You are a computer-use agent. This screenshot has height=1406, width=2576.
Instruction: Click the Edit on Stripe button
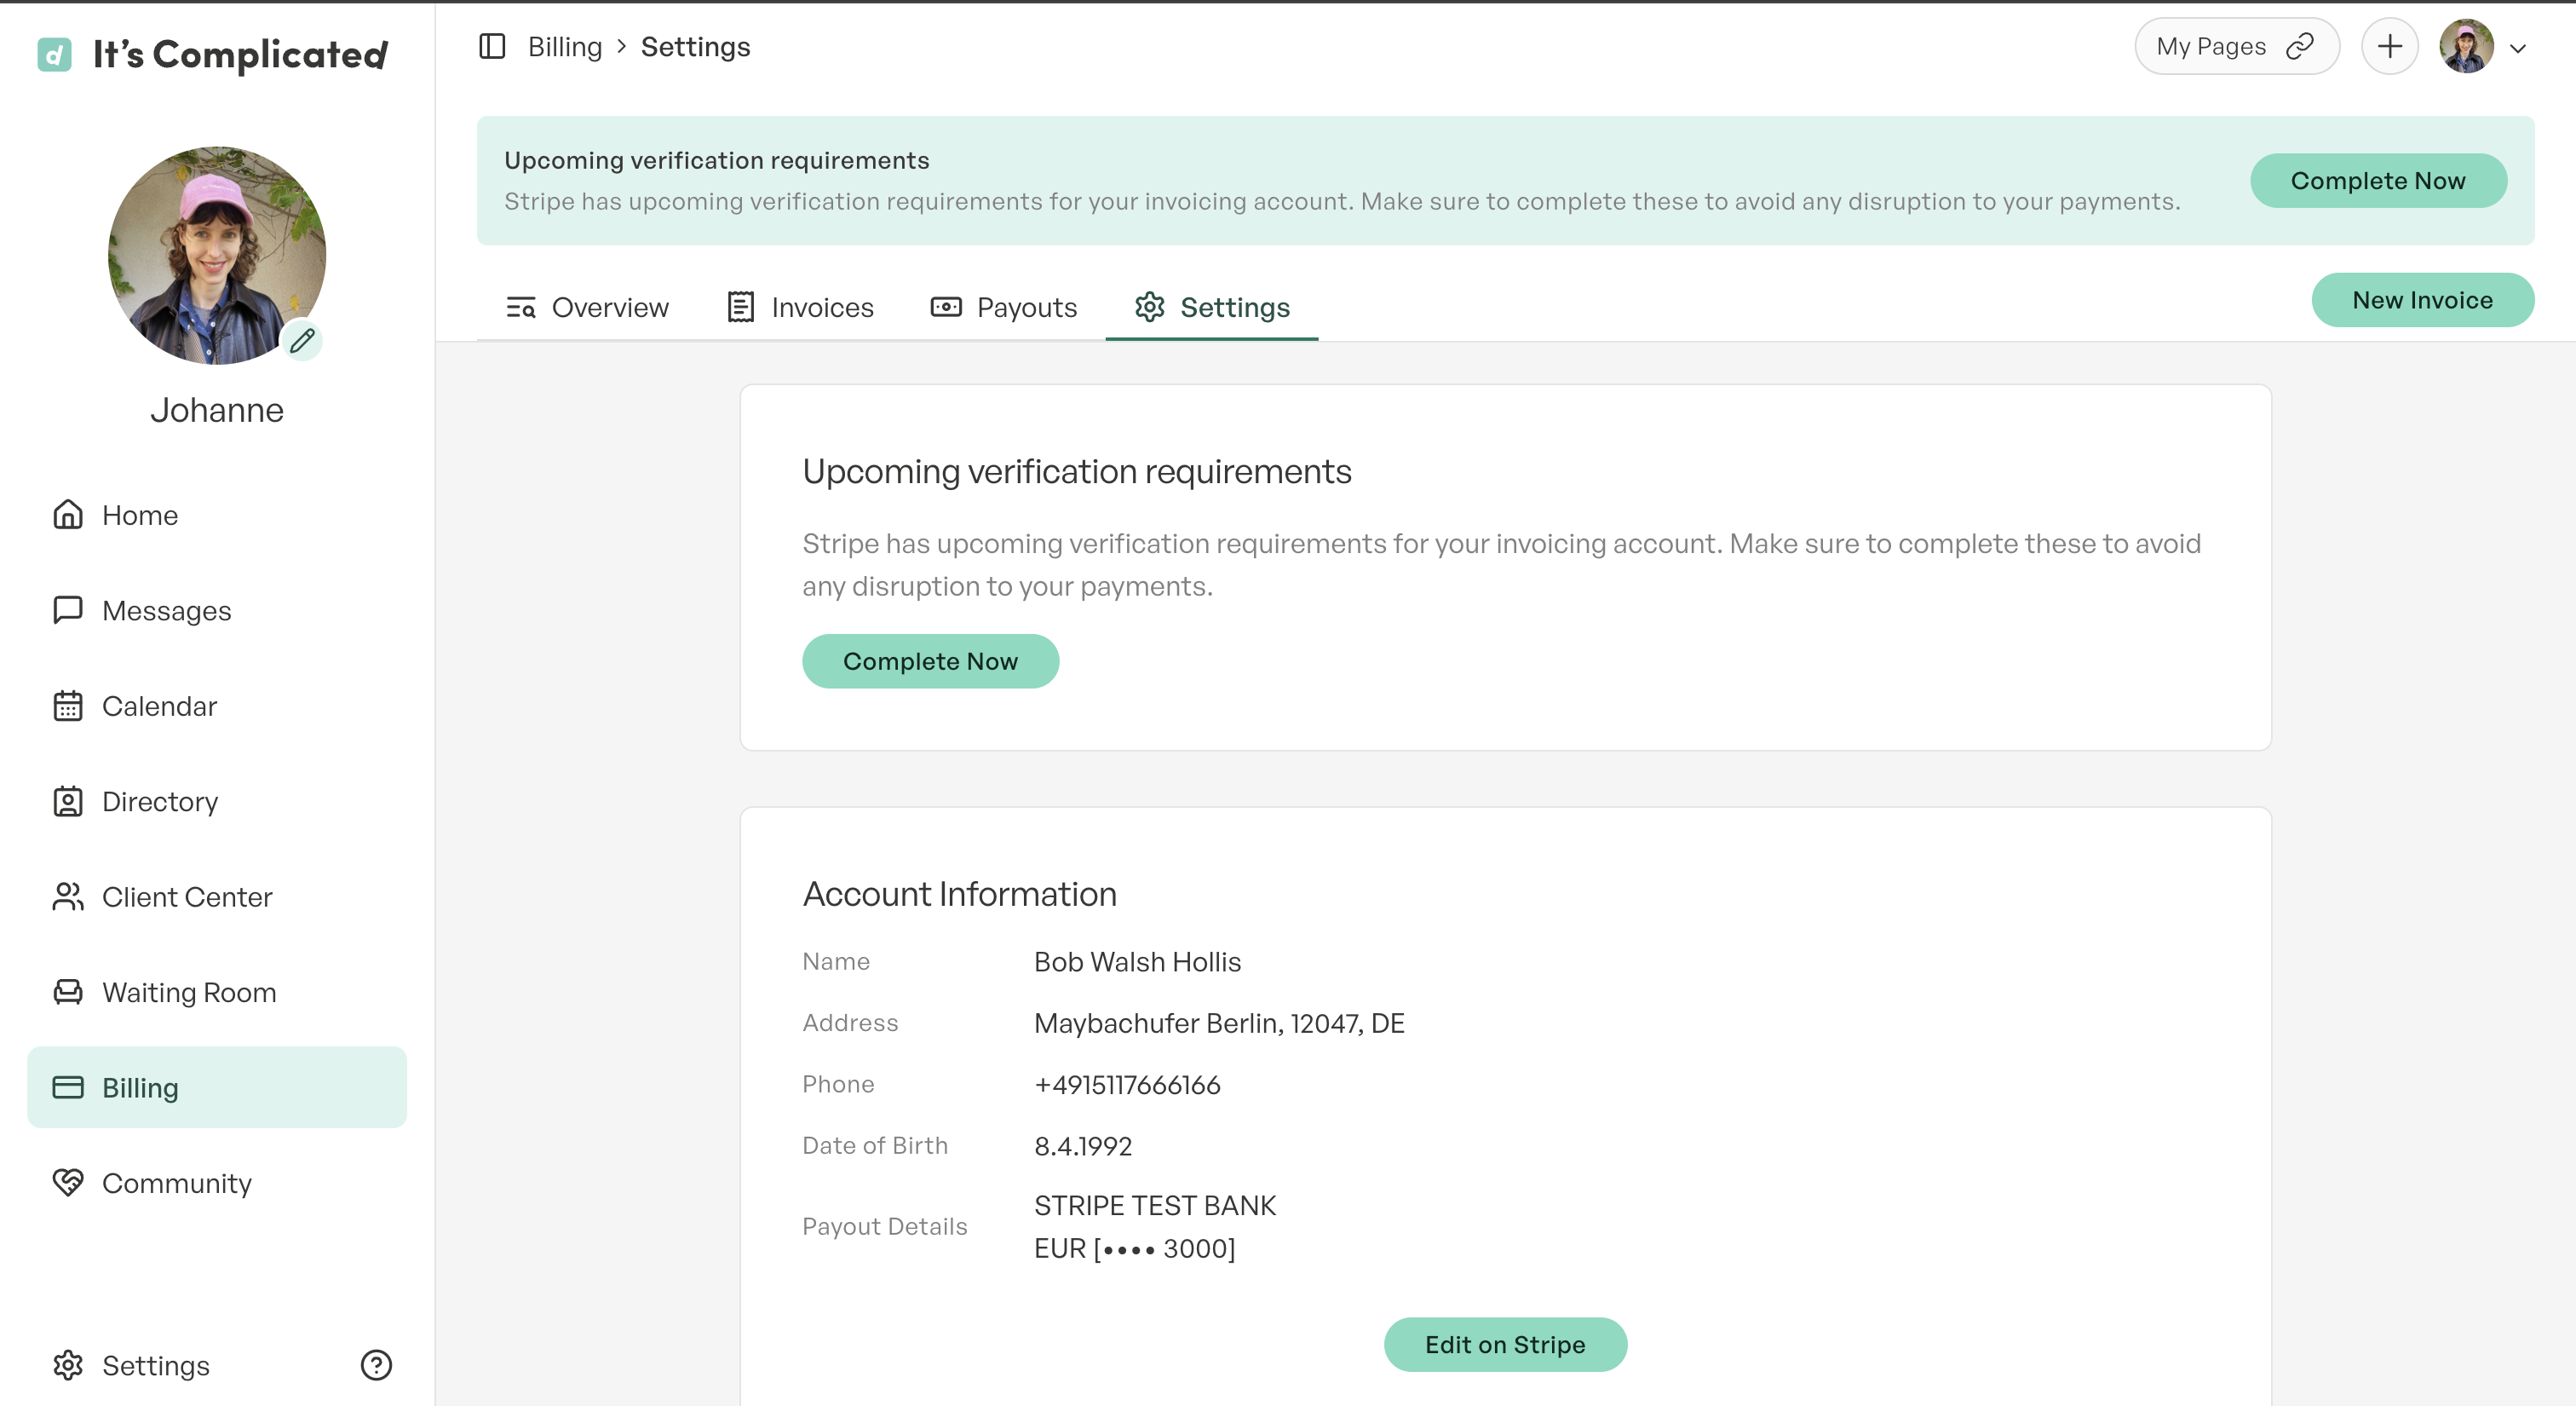[1504, 1344]
